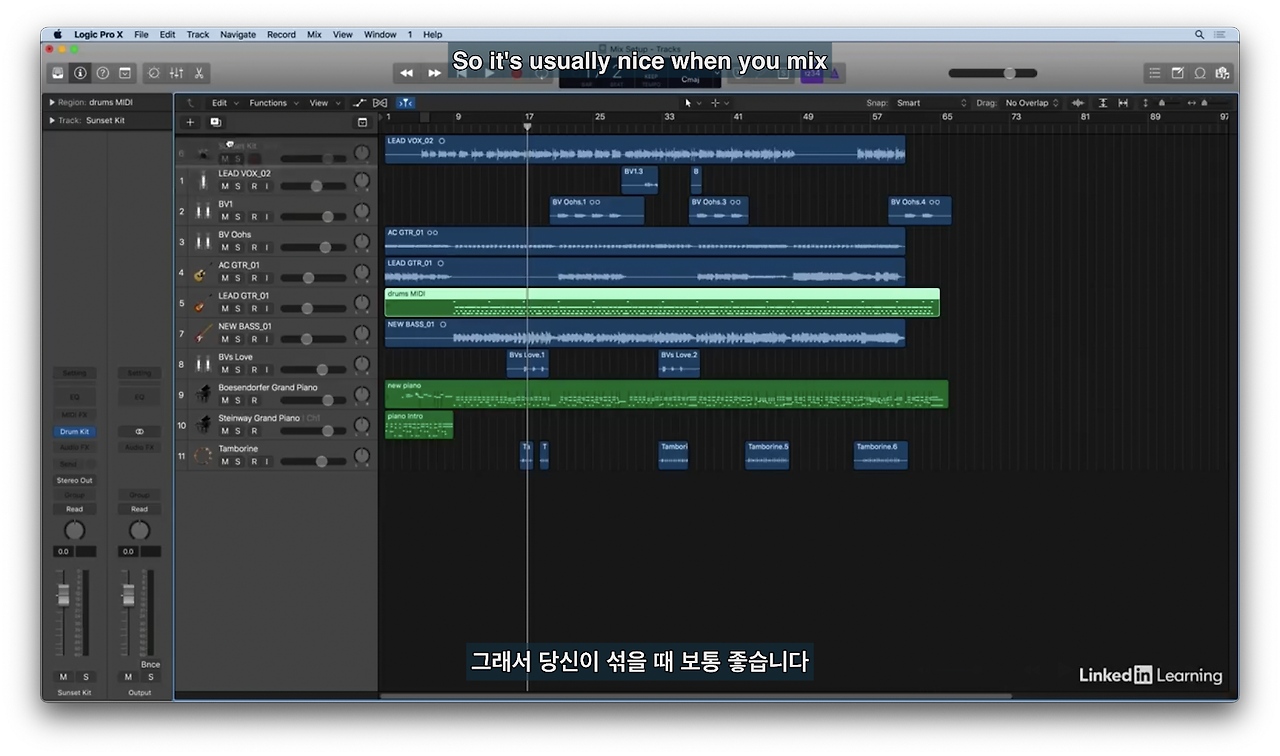Screen dimensions: 1280x756
Task: Select the drums MIDI region
Action: click(662, 303)
